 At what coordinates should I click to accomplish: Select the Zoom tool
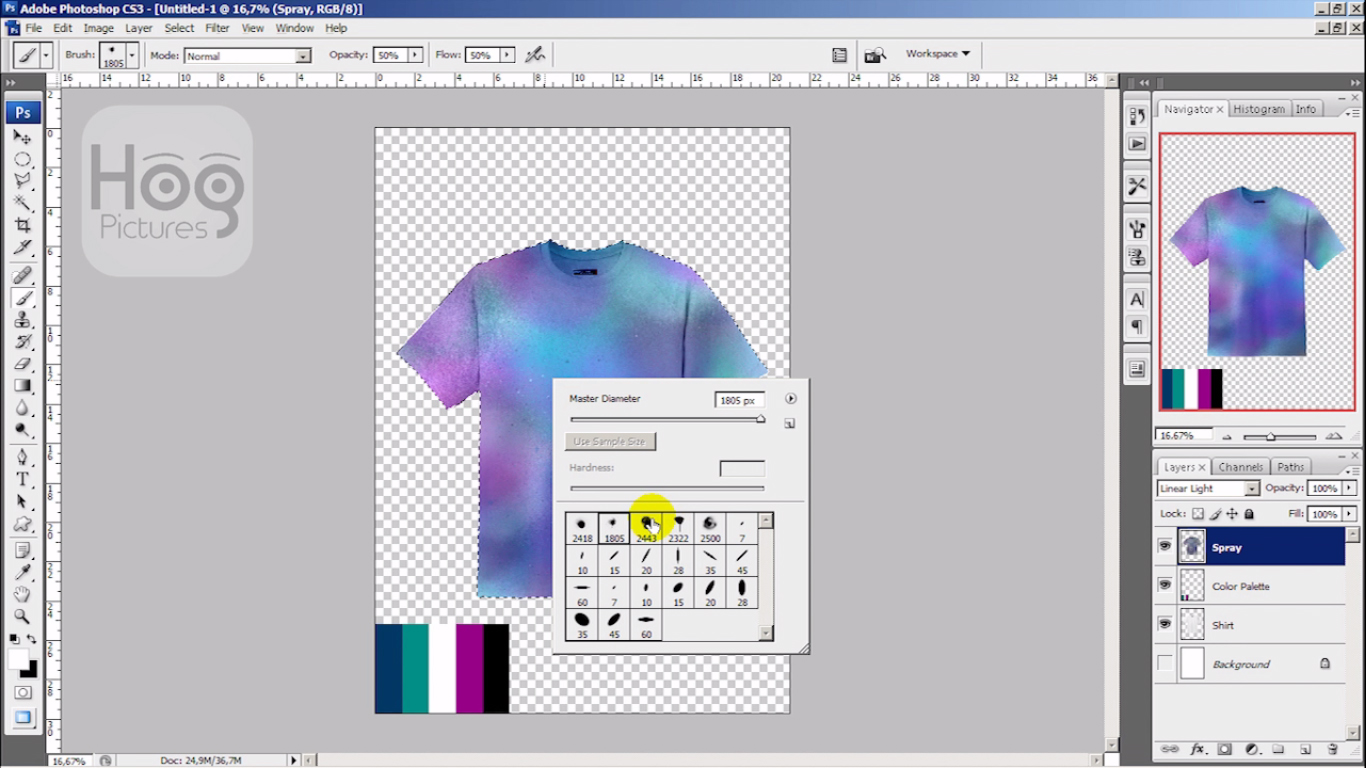click(22, 617)
